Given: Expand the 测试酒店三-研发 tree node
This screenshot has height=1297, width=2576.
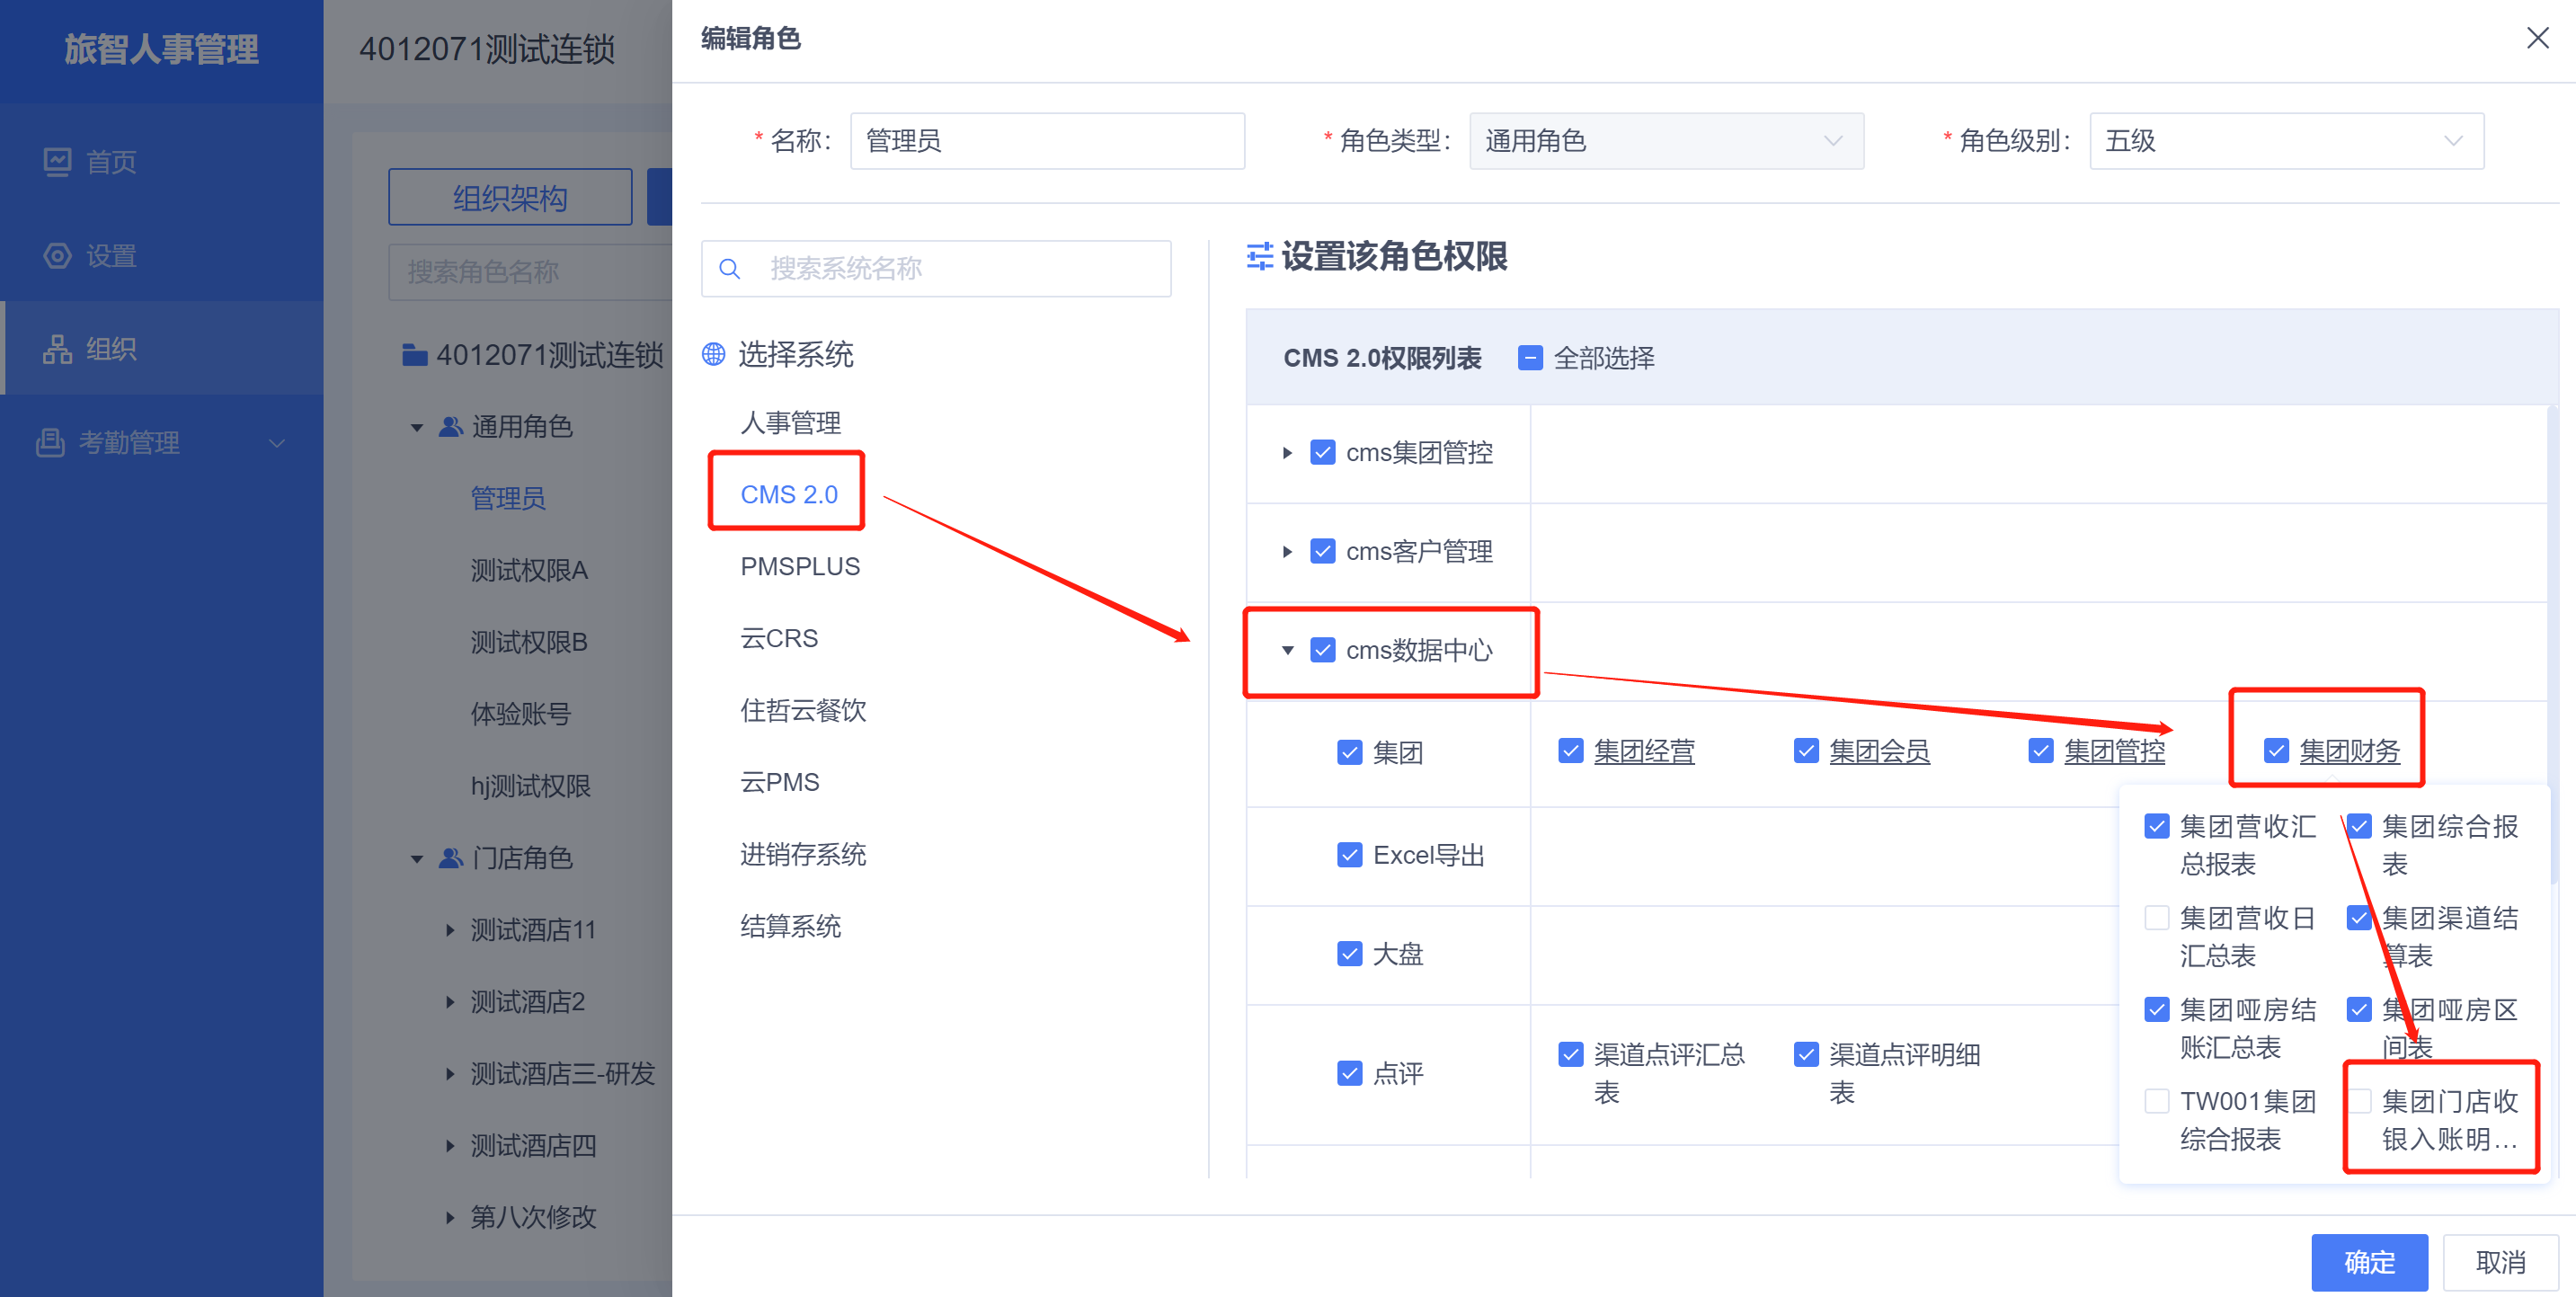Looking at the screenshot, I should 450,1073.
